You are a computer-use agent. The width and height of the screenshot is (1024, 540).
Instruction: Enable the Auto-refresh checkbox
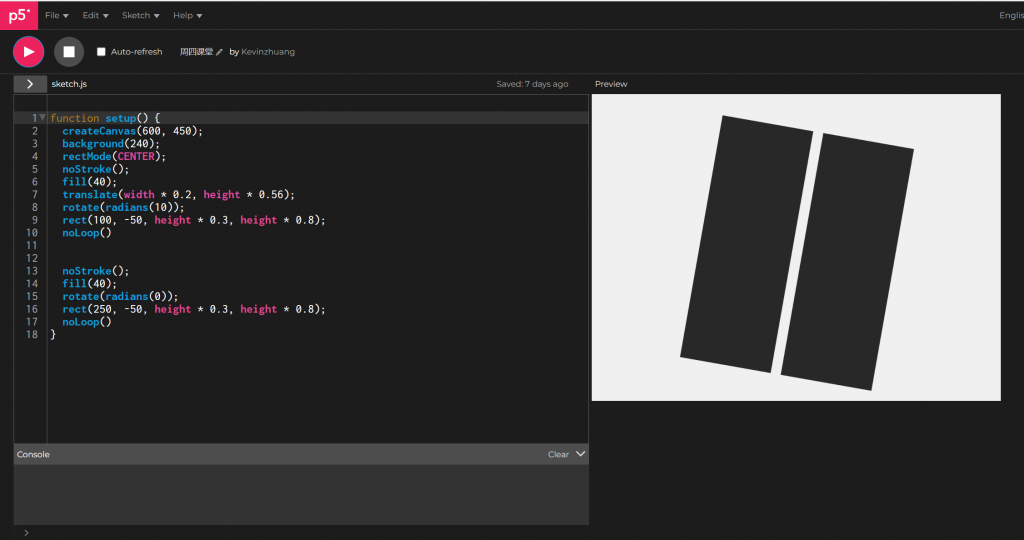pyautogui.click(x=101, y=52)
